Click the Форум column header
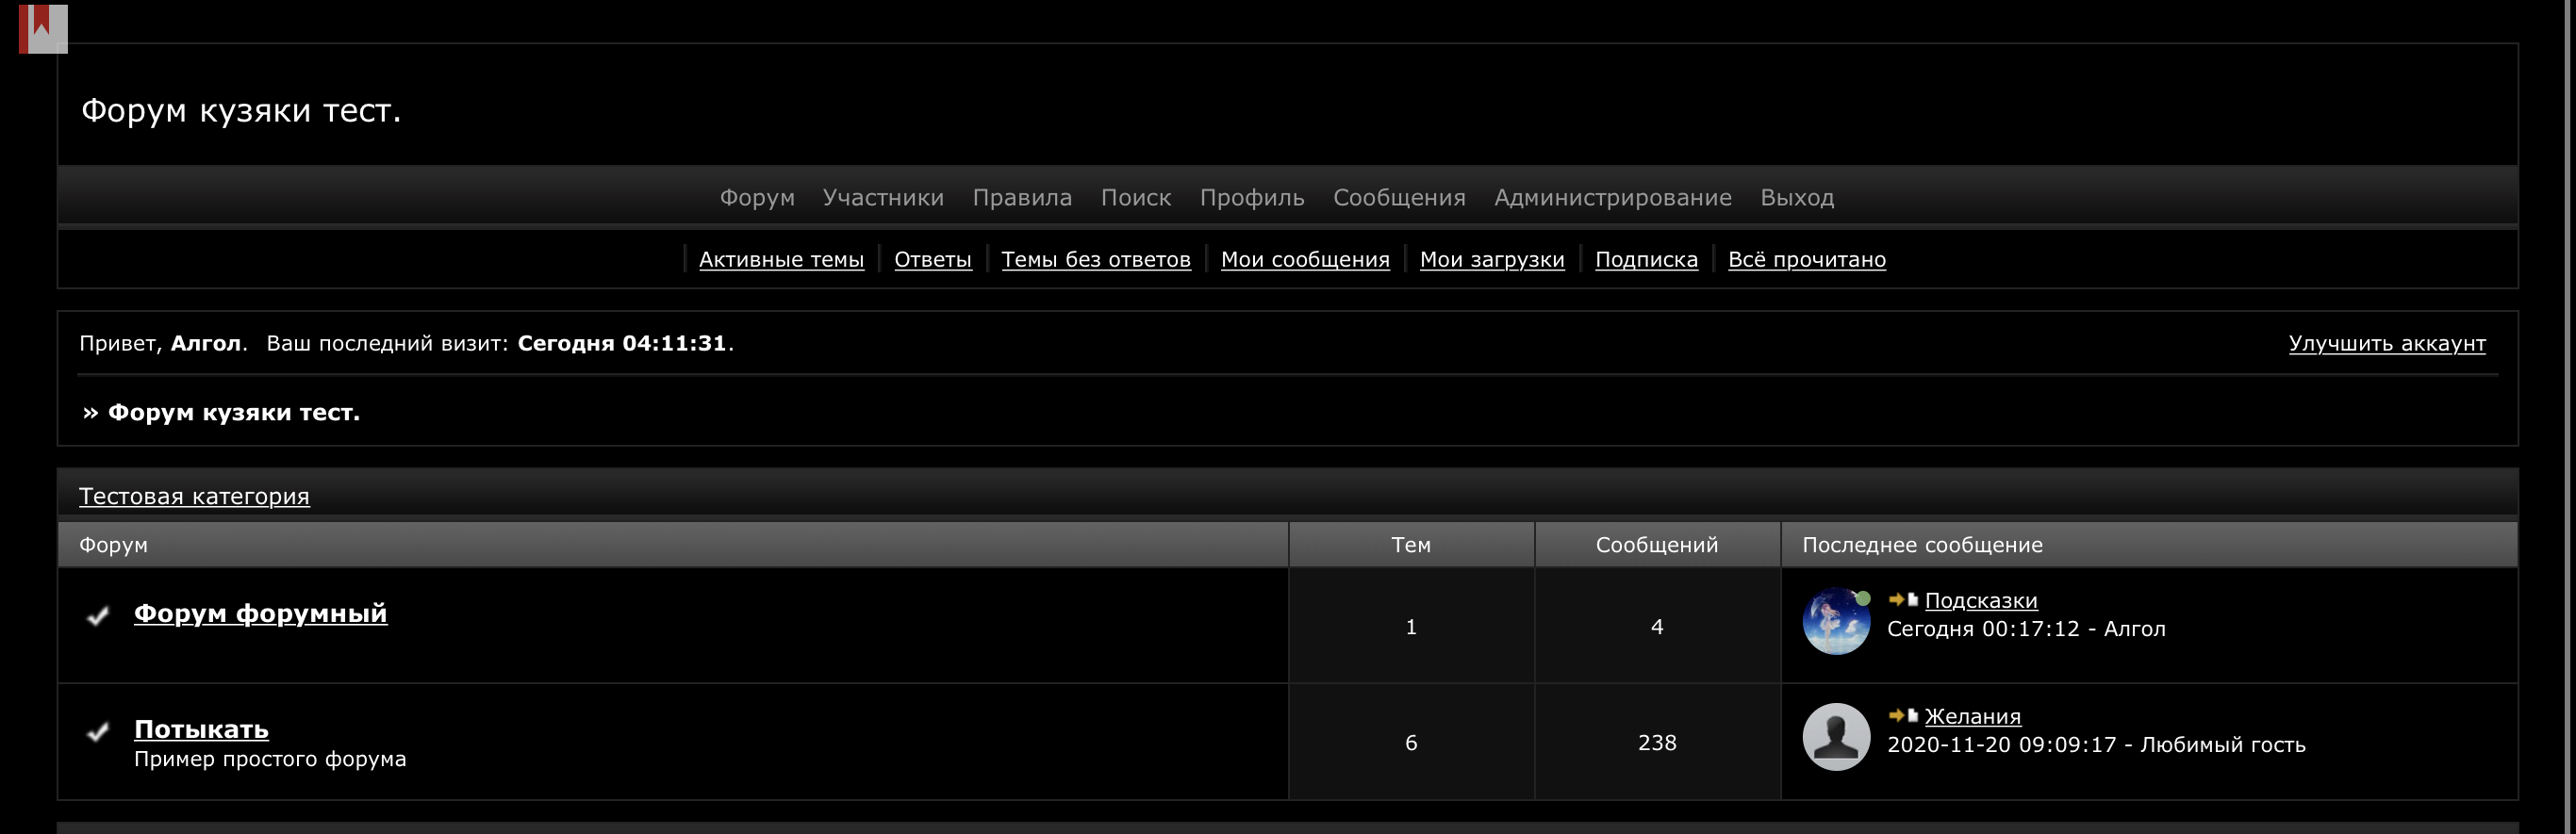This screenshot has width=2576, height=834. tap(113, 545)
